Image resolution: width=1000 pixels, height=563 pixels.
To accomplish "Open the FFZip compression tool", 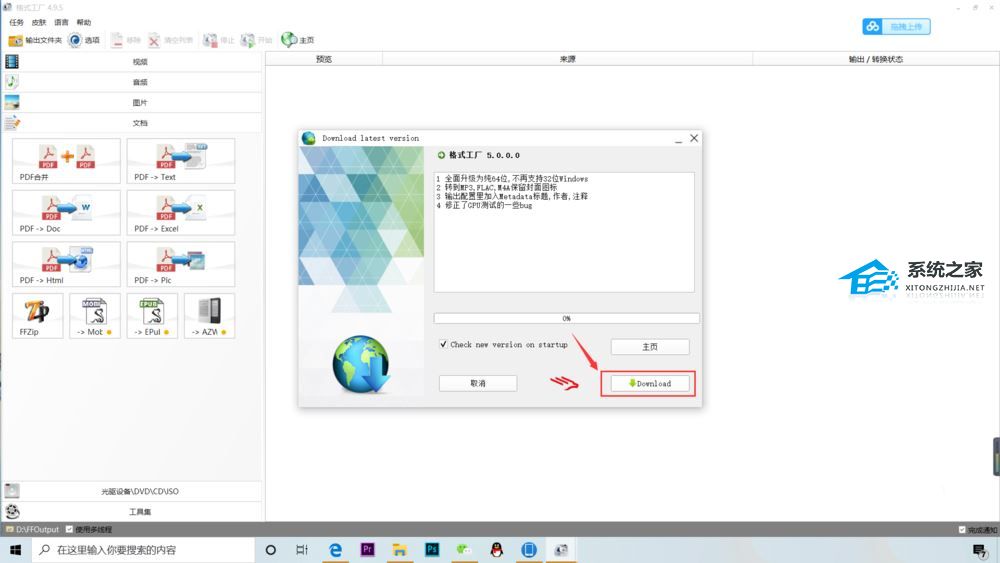I will point(37,316).
